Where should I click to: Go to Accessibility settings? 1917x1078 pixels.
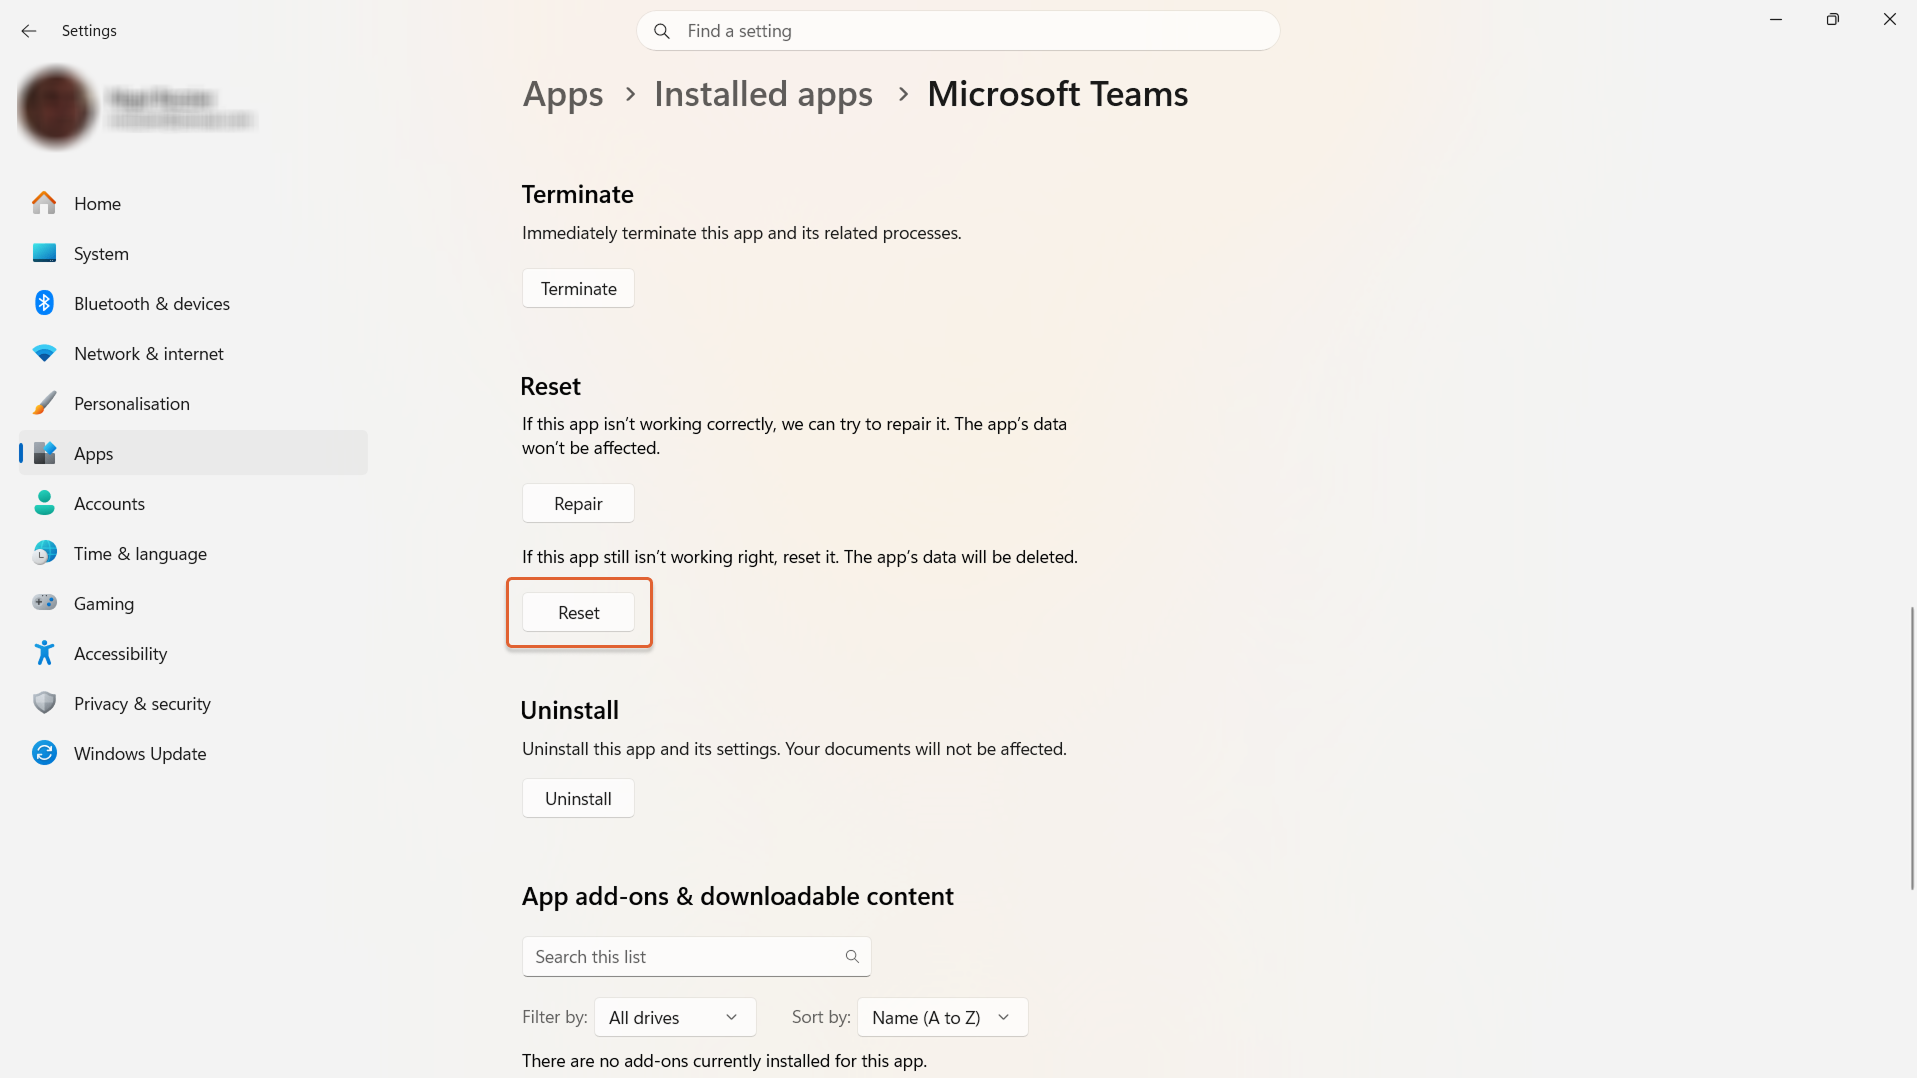[x=193, y=653]
